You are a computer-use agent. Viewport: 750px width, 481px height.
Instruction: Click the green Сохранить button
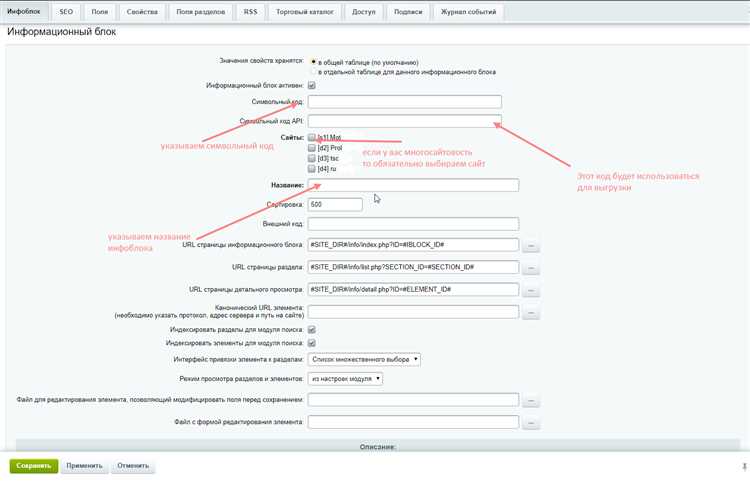click(x=34, y=466)
